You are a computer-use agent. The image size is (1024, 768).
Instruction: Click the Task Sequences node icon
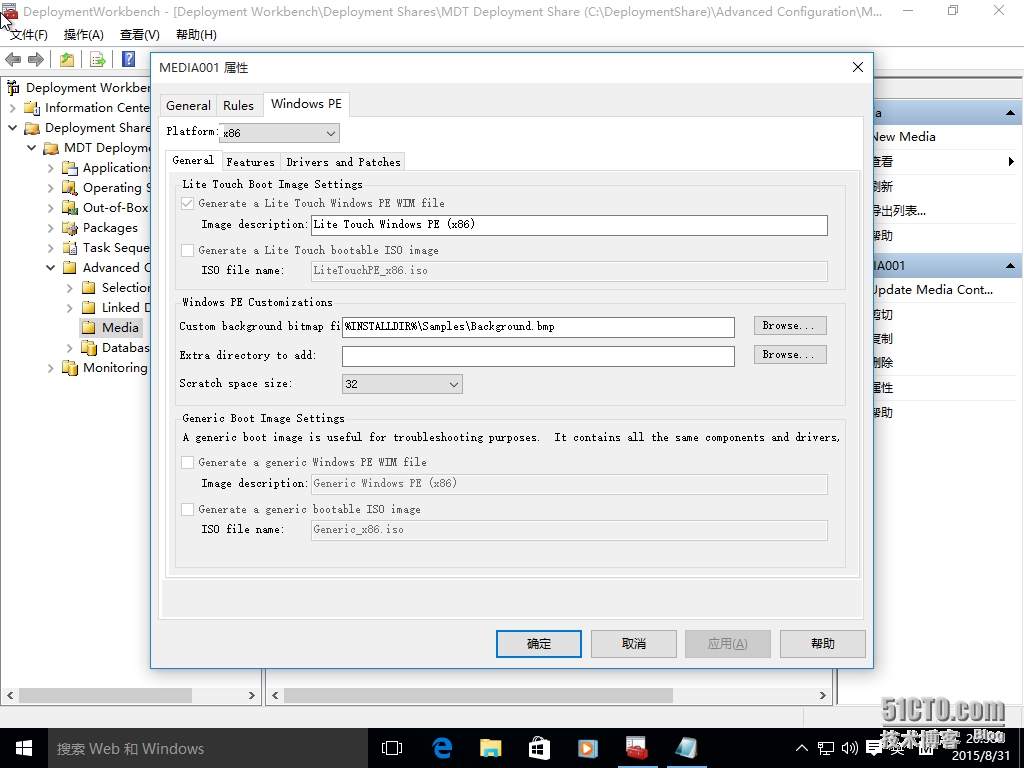pyautogui.click(x=70, y=248)
